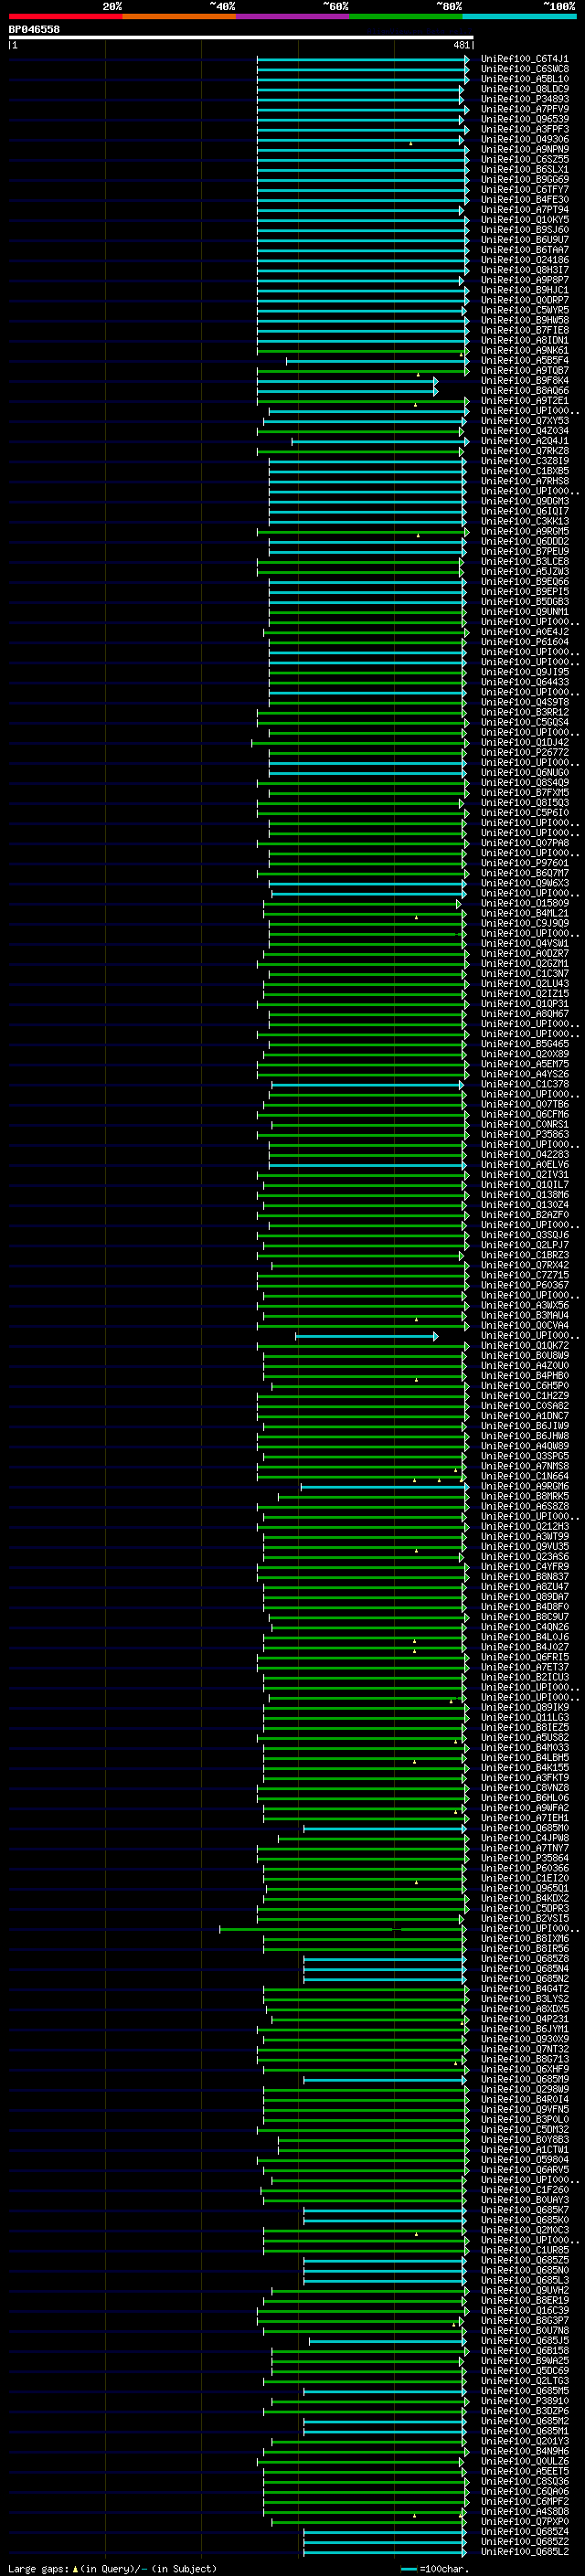The image size is (585, 2576).
Task: Click the alignment bar for UniRef100_C6T4J1
Action: [363, 59]
